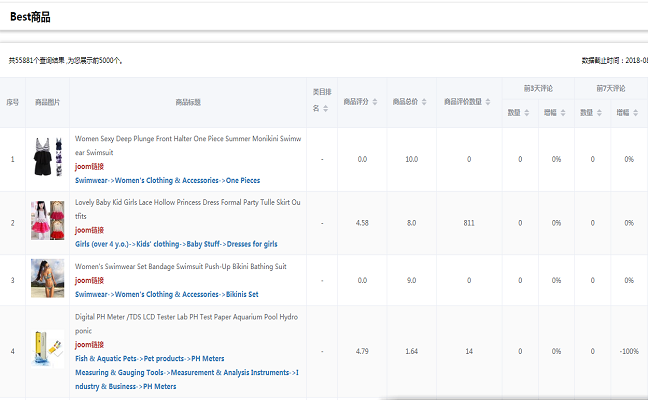This screenshot has width=648, height=400.
Task: Click row number 1 in 序号 column
Action: coord(12,159)
